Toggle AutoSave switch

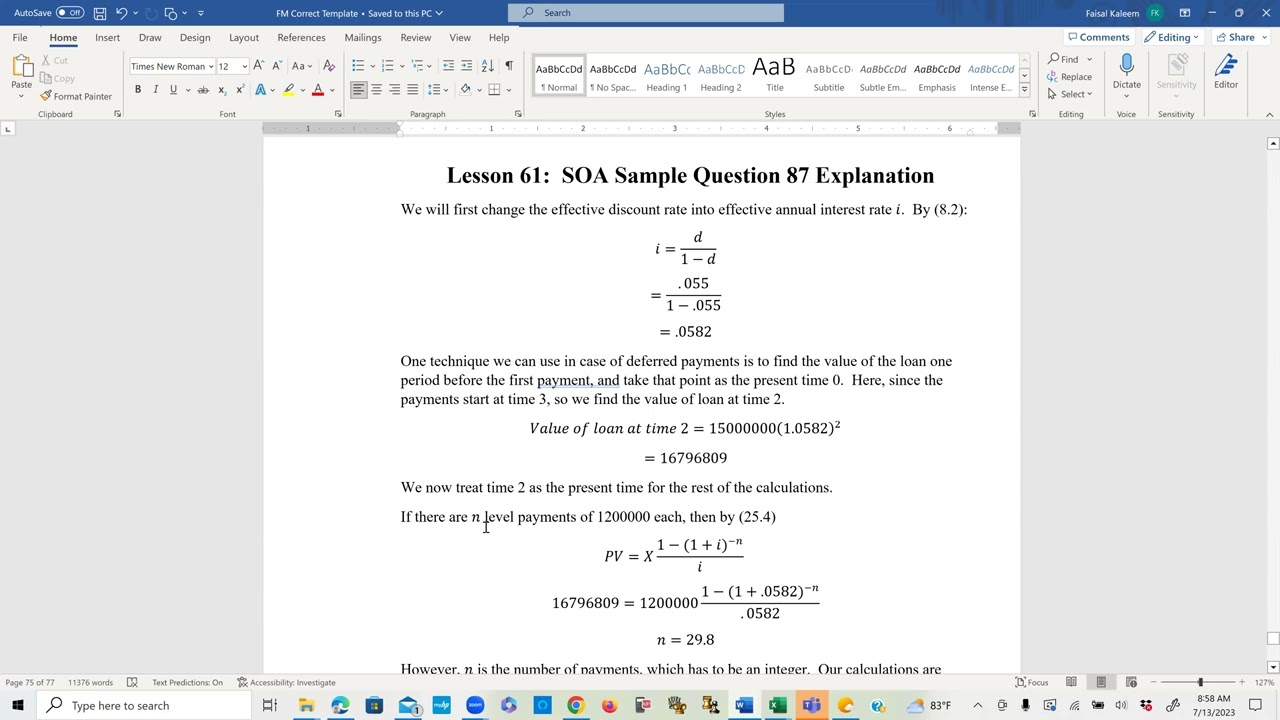pos(69,13)
